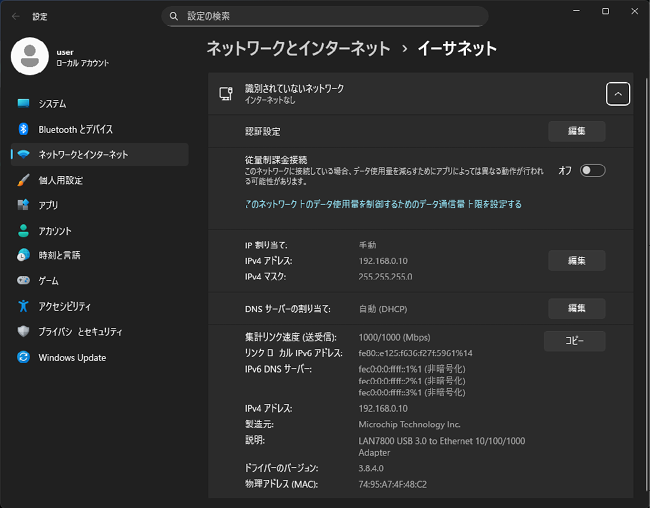Click the back arrow in the title bar
This screenshot has height=508, width=650.
(x=16, y=17)
